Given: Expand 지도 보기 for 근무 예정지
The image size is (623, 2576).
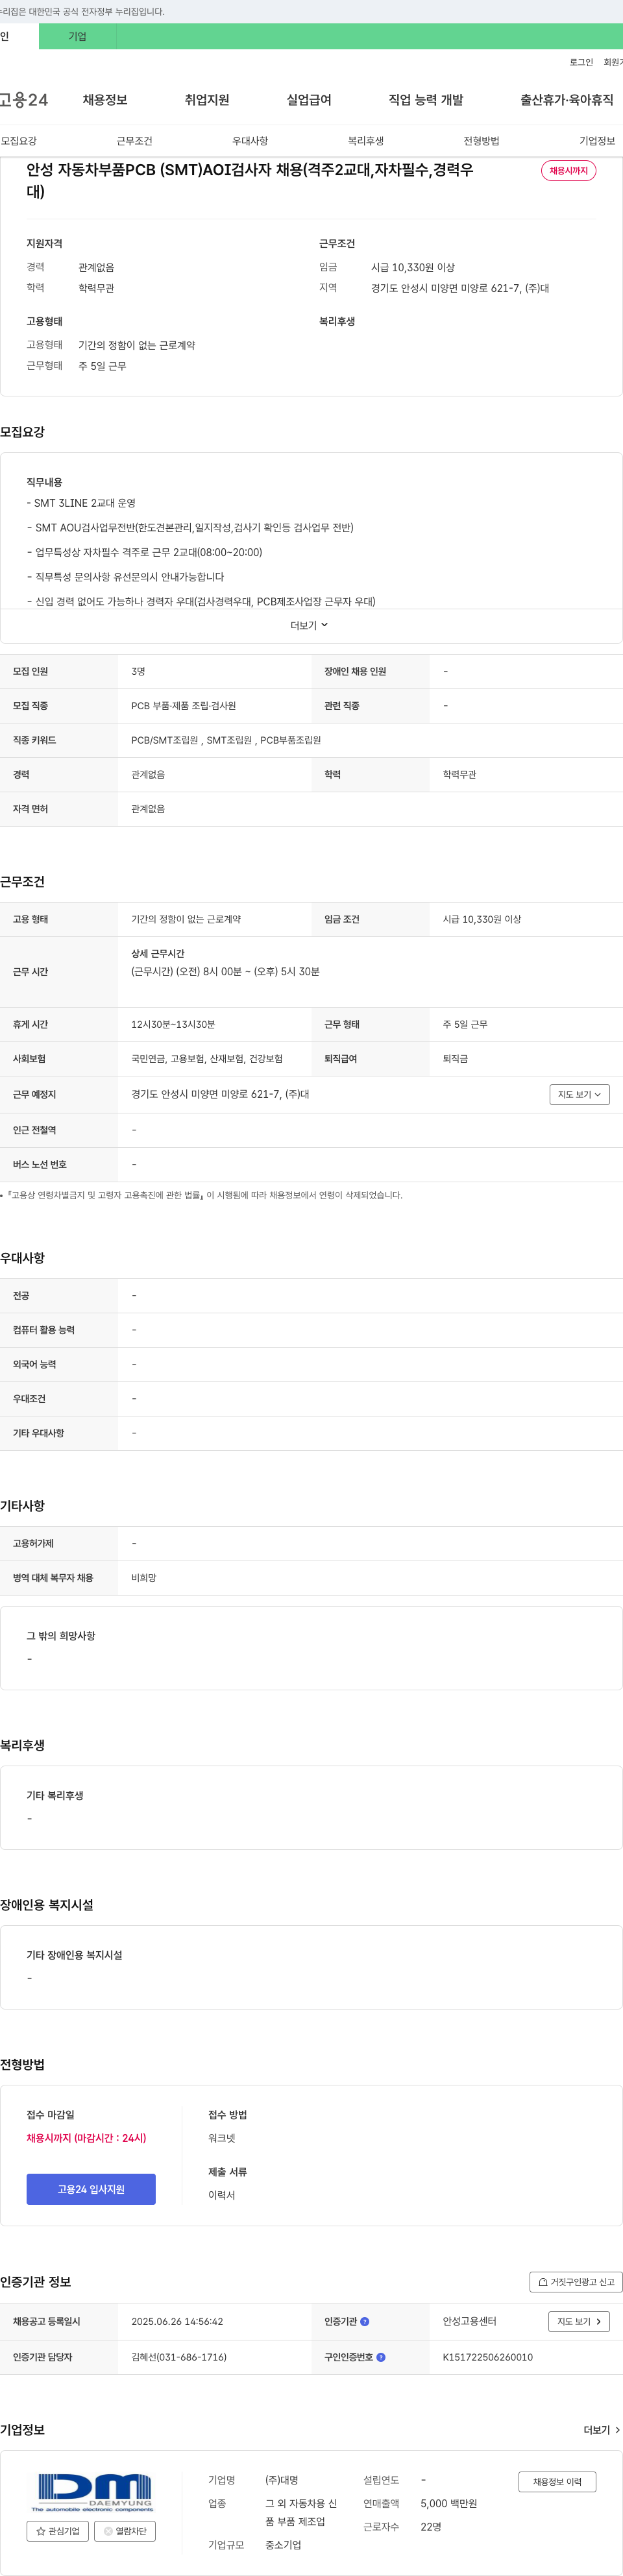Looking at the screenshot, I should click(x=580, y=1094).
